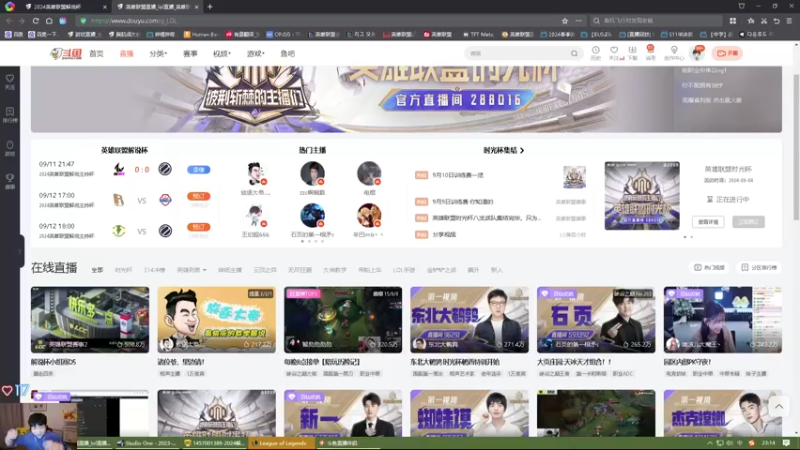Open 关注 heart icon in left sidebar
The image size is (800, 450).
click(10, 82)
